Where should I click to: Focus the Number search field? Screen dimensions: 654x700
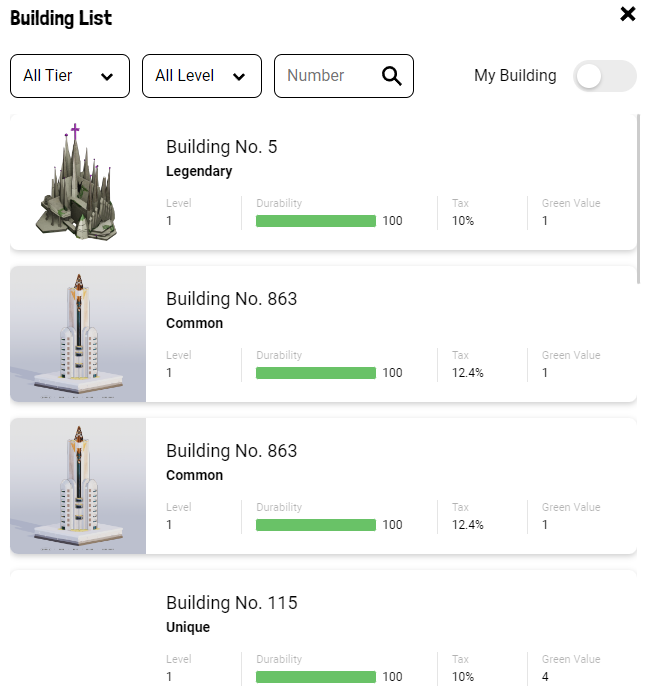coord(326,76)
